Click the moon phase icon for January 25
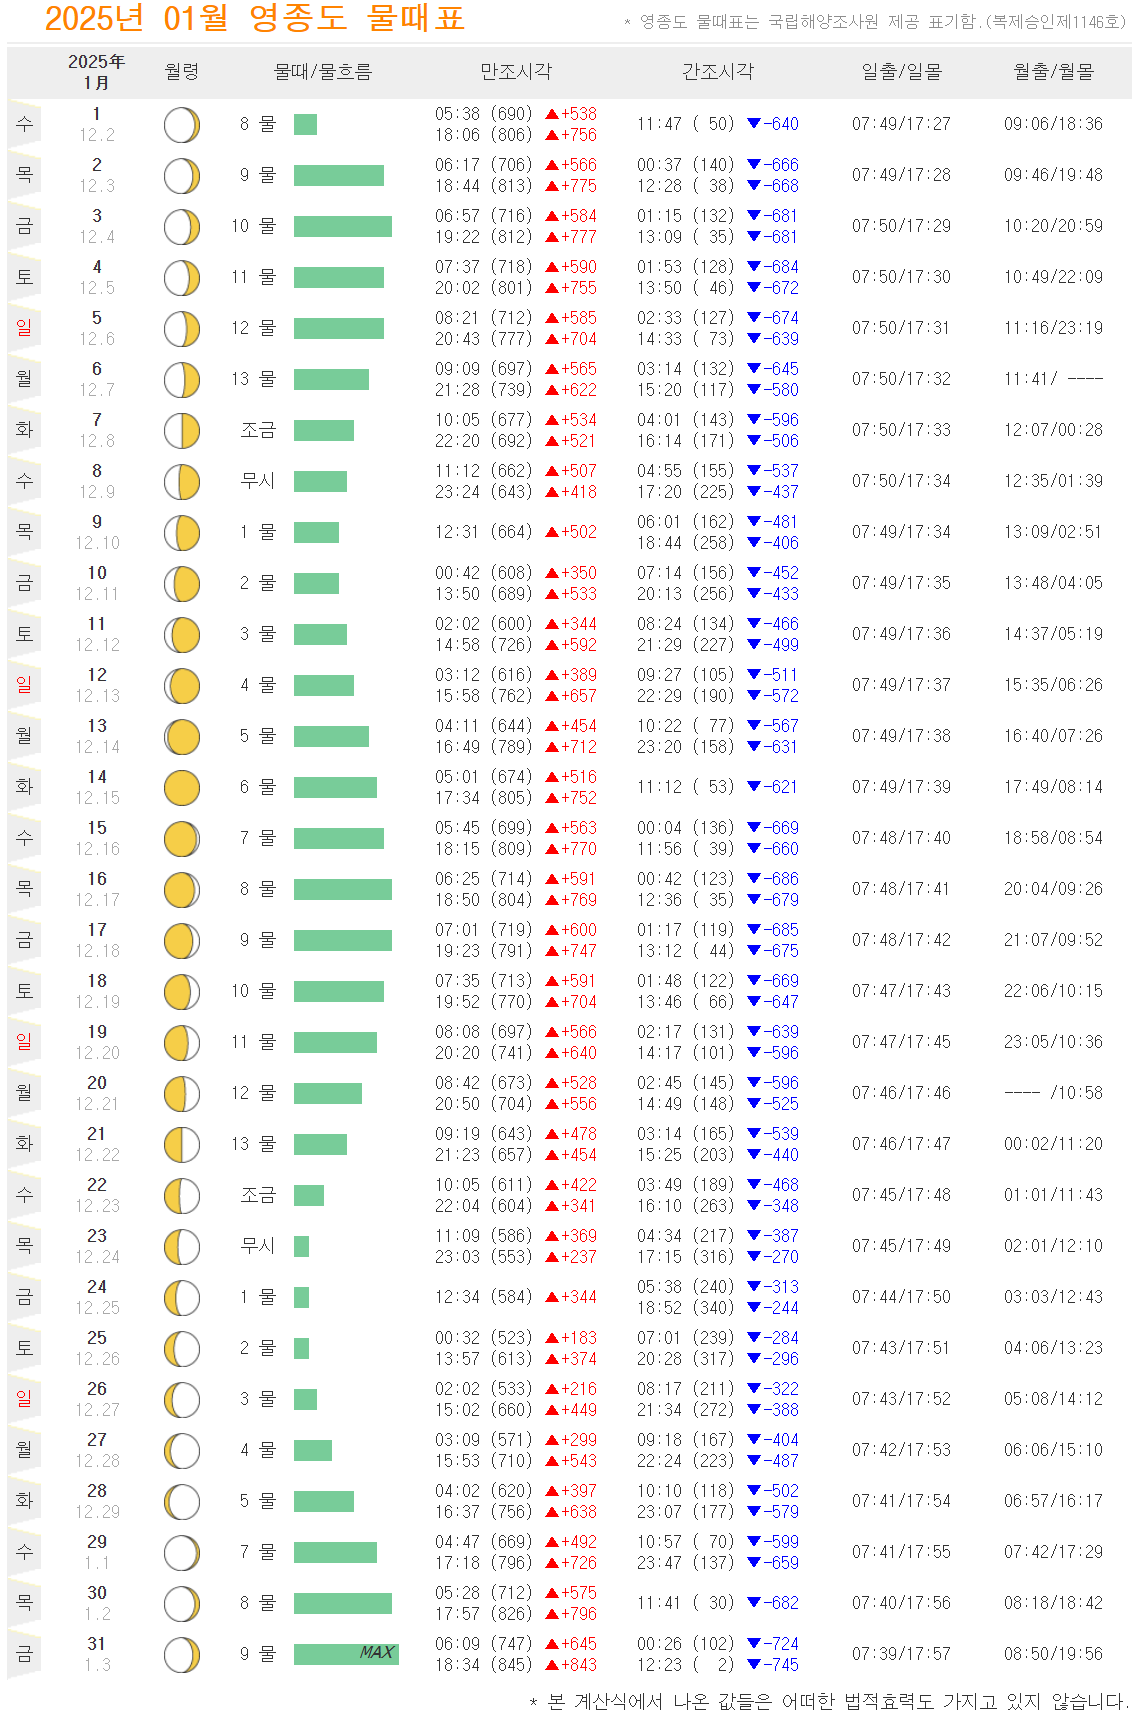This screenshot has height=1717, width=1134. (182, 1349)
